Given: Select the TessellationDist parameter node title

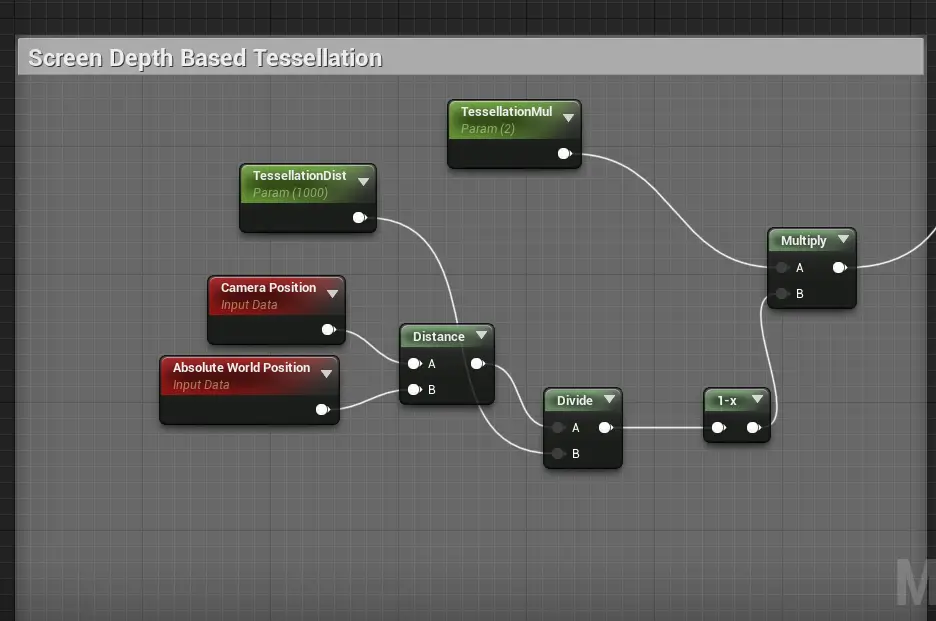Looking at the screenshot, I should 299,176.
